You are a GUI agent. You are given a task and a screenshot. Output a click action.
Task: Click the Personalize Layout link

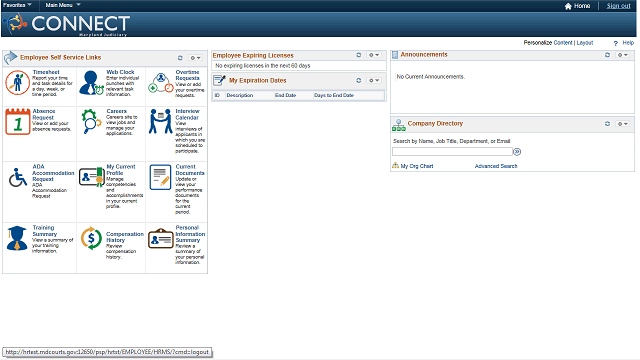[x=584, y=43]
